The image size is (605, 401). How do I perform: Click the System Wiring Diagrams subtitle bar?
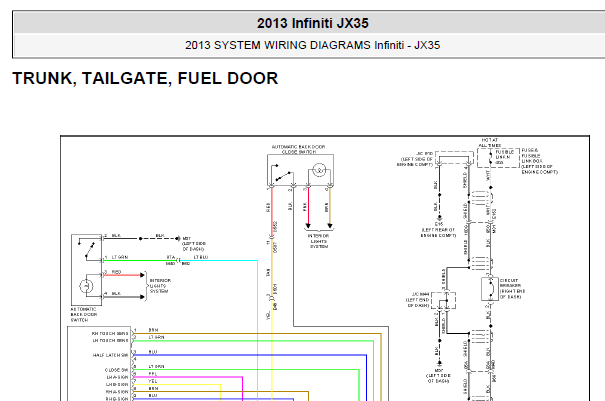pyautogui.click(x=302, y=45)
